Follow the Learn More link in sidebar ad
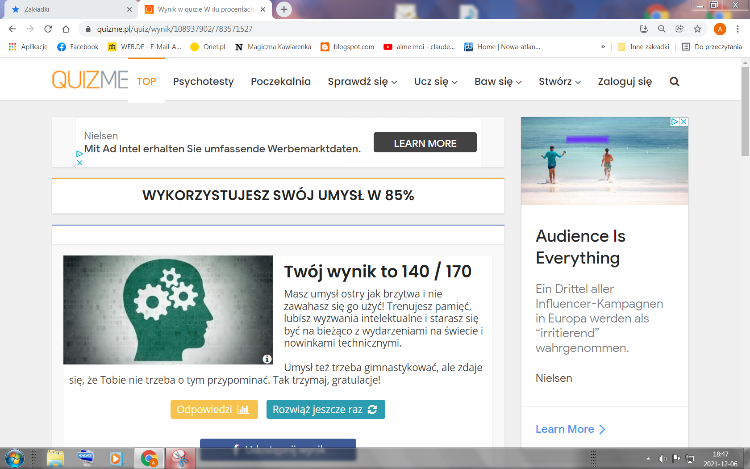Image resolution: width=750 pixels, height=469 pixels. pyautogui.click(x=570, y=429)
